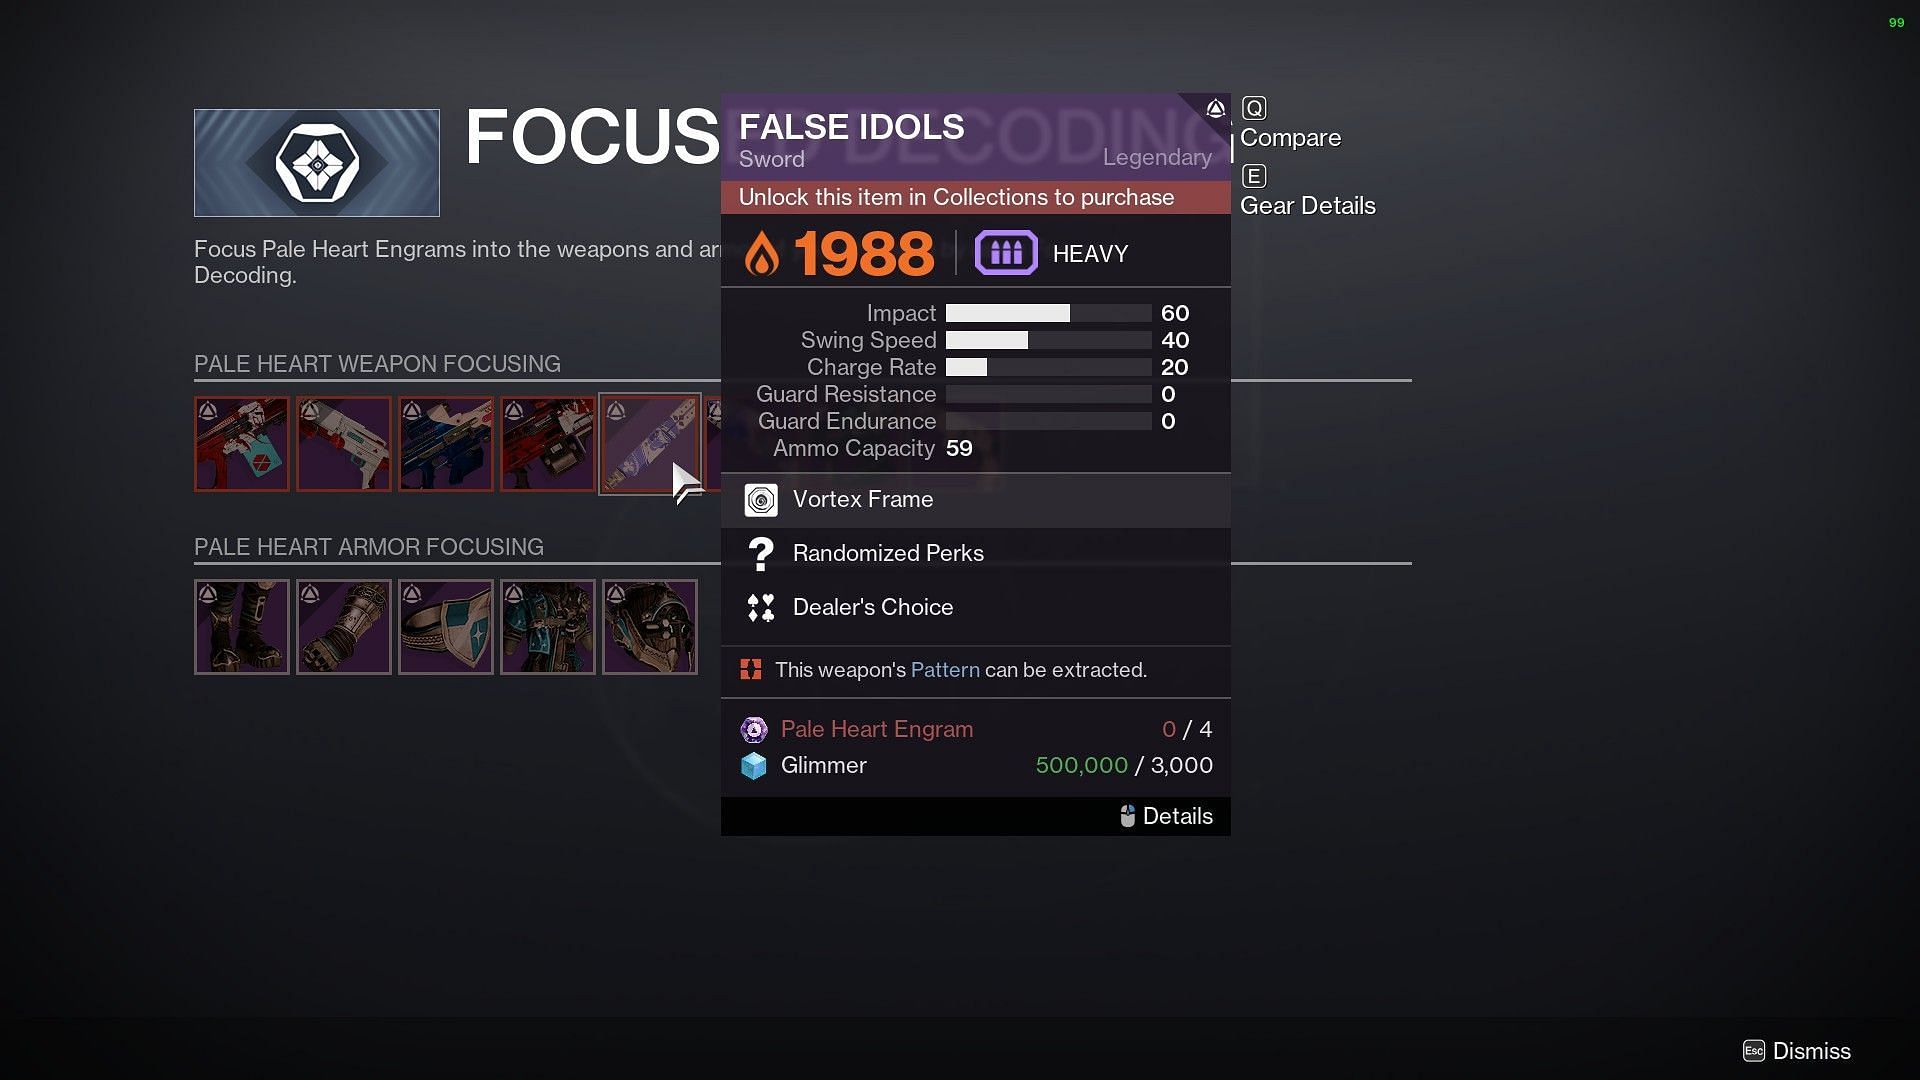Toggle the second armor focusing icon
Viewport: 1920px width, 1080px height.
pos(343,626)
